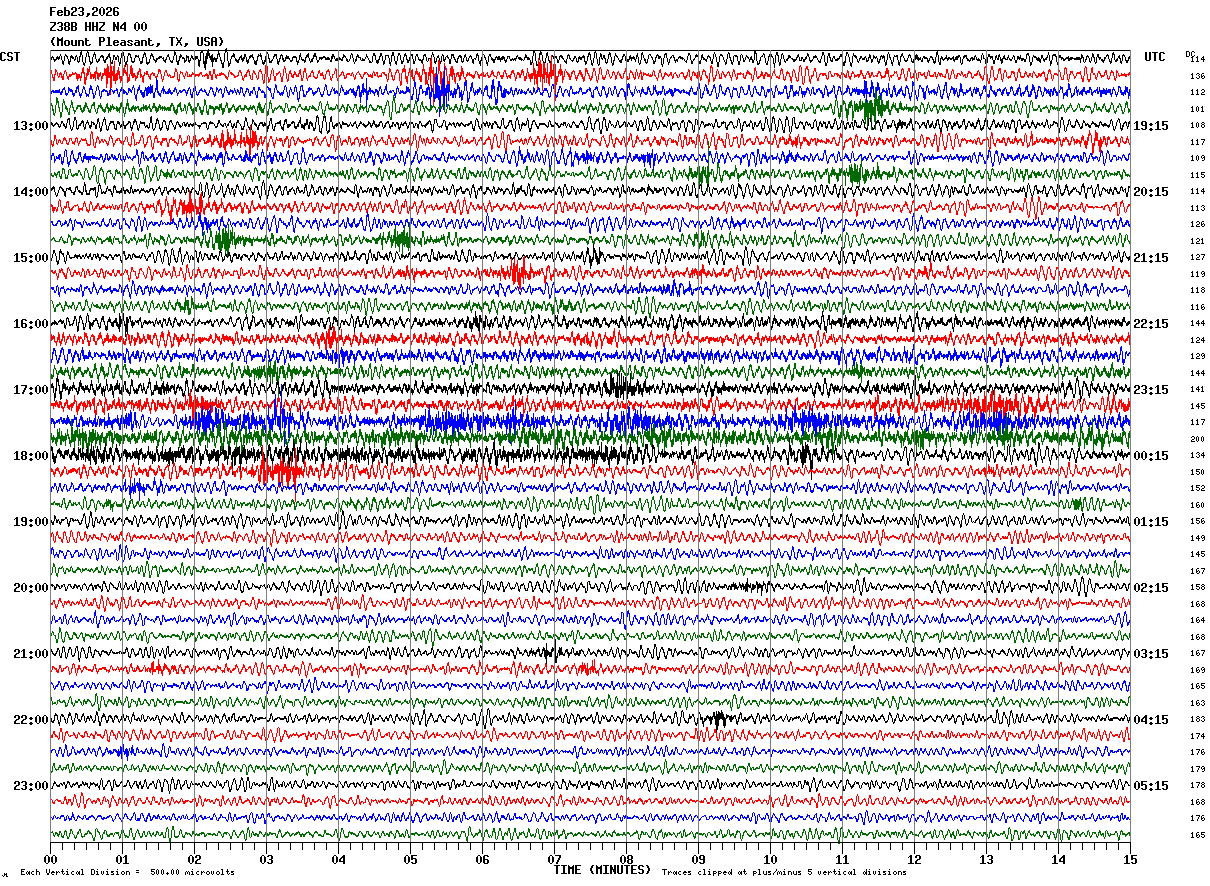Click the '14:00' CST time label
Screen dimensions: 1210x886
pyautogui.click(x=30, y=192)
